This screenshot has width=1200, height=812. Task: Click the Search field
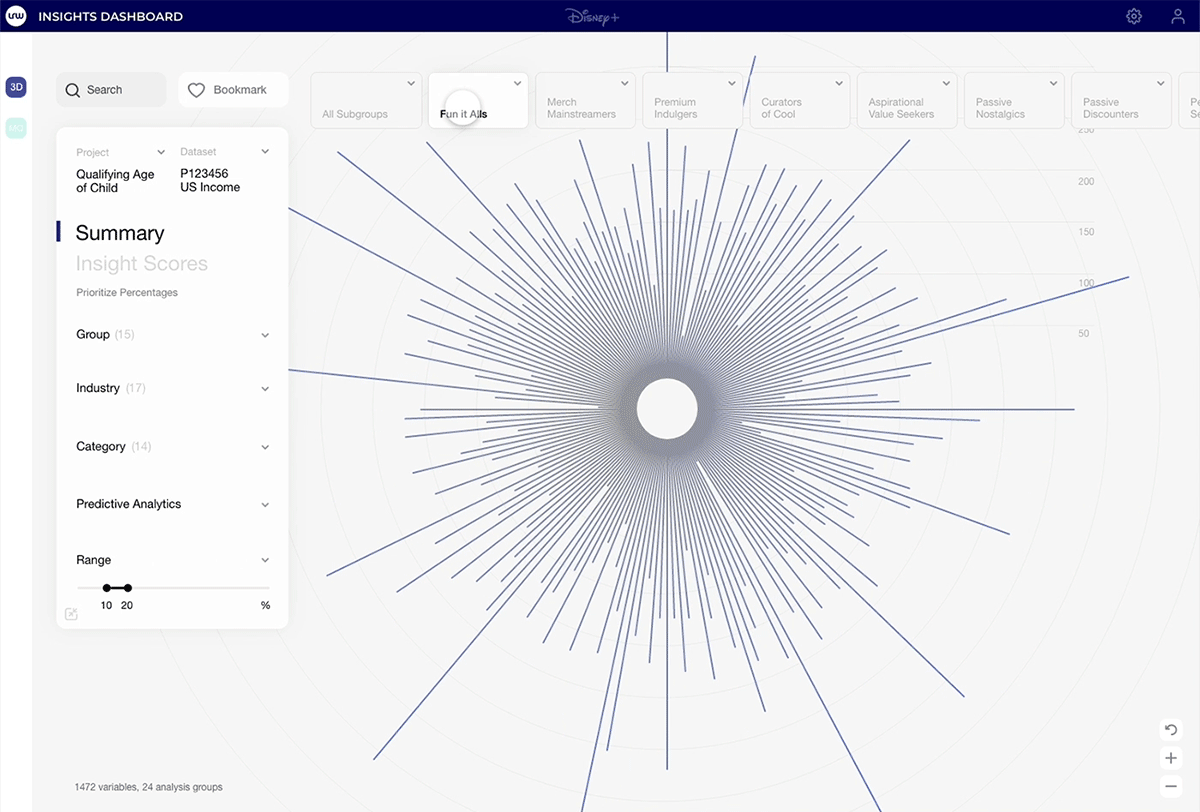click(x=111, y=90)
